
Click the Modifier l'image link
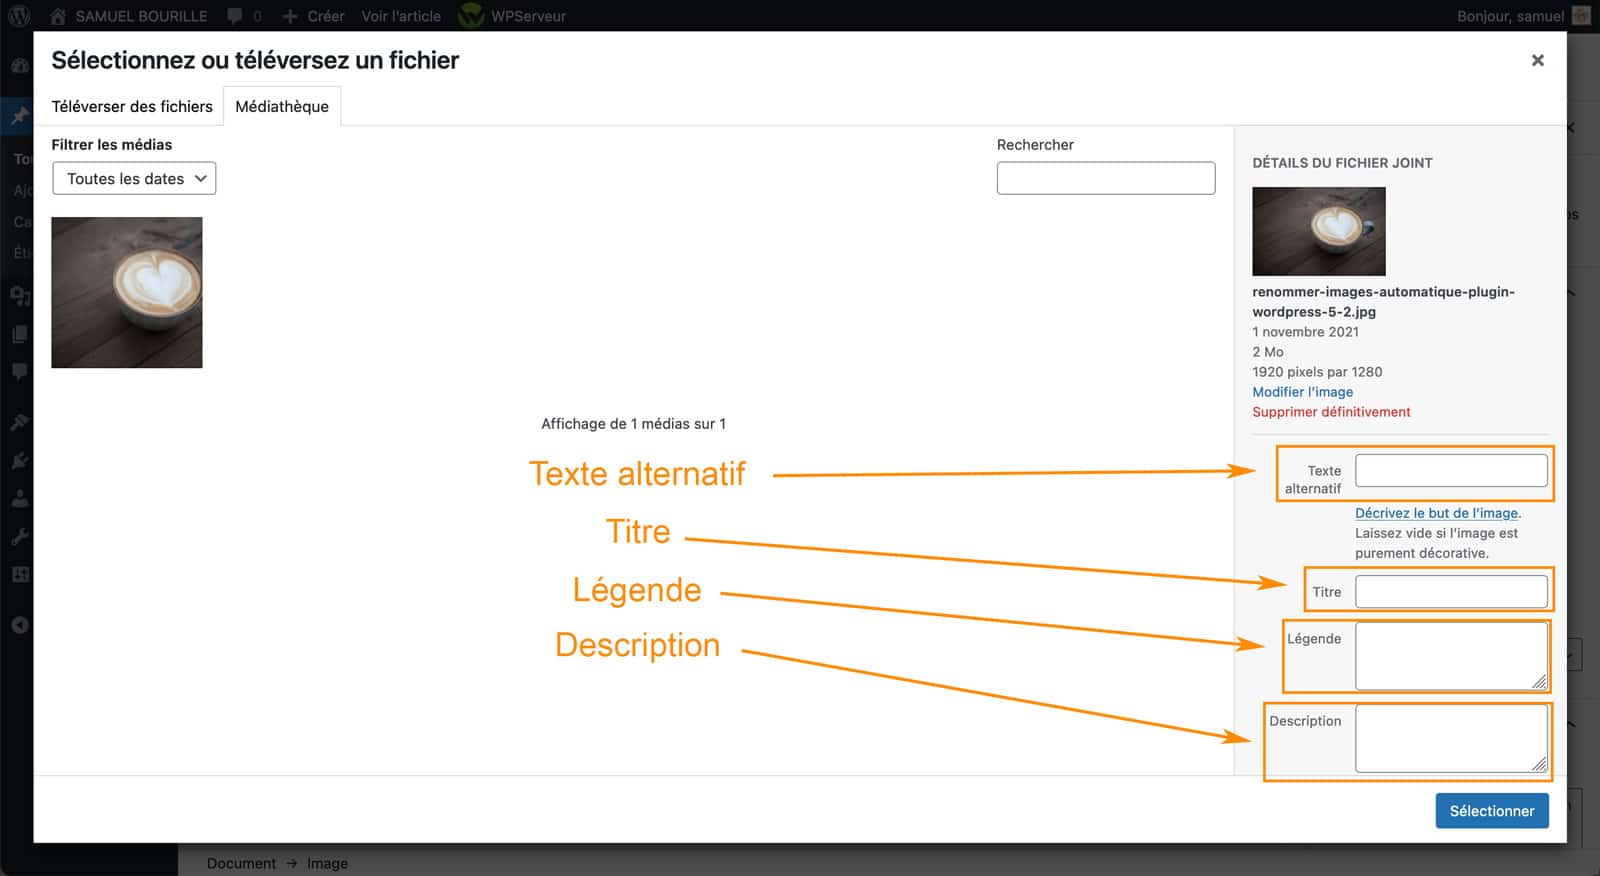[x=1302, y=392]
